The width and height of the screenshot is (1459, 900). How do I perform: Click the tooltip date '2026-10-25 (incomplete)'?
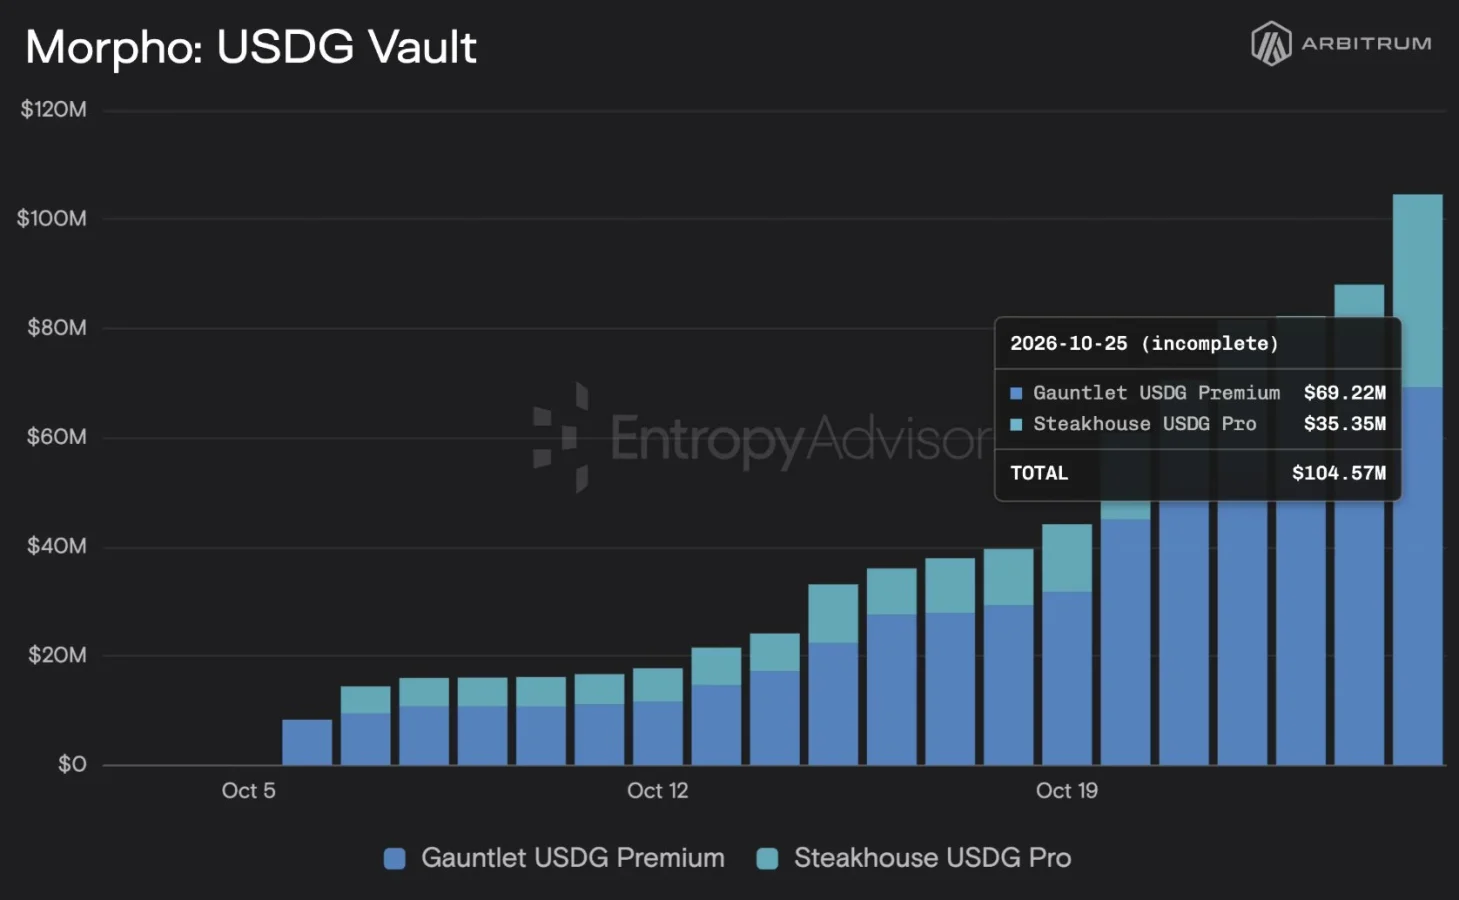coord(1144,344)
